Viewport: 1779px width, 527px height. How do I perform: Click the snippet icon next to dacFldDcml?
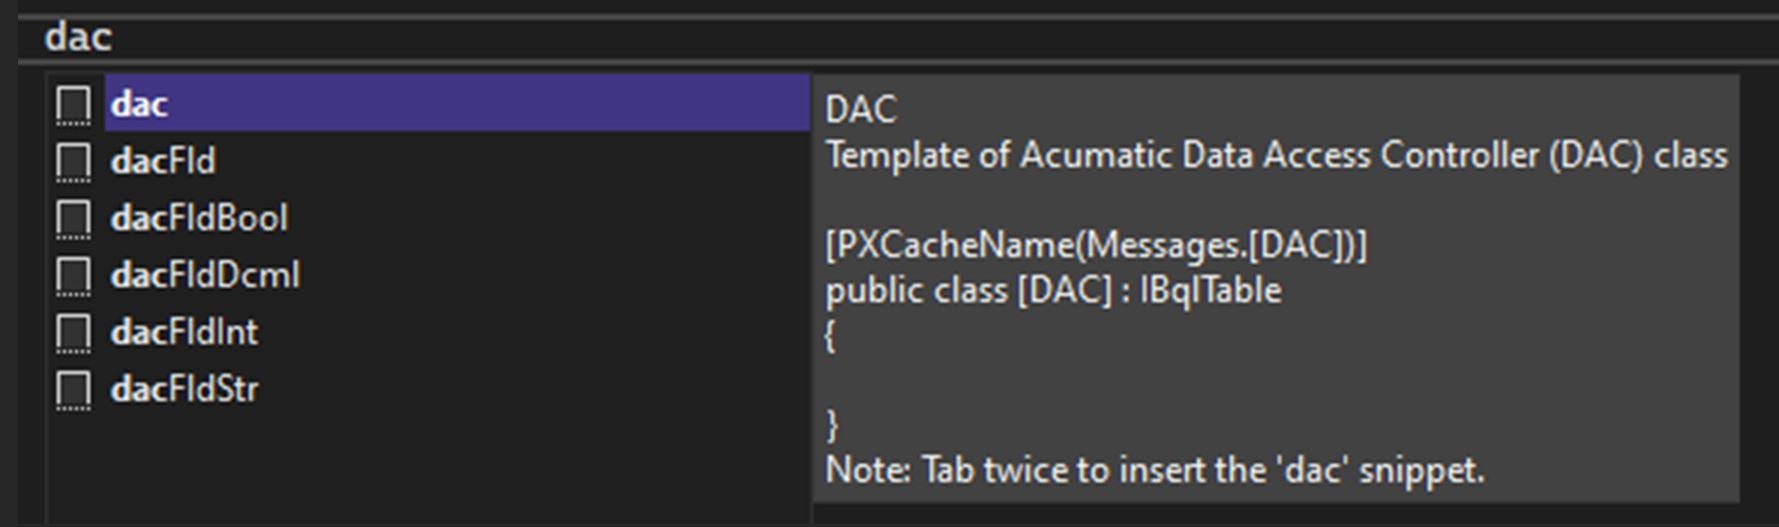(x=73, y=275)
